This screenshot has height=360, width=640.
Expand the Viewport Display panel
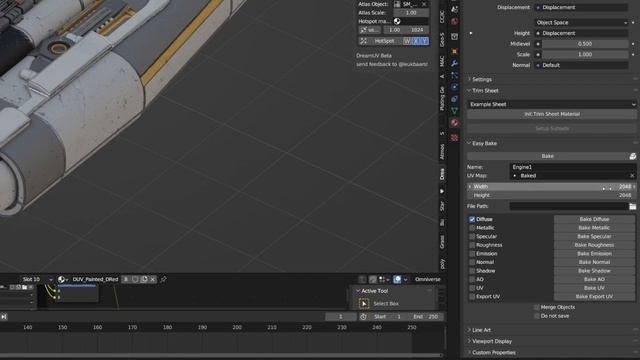[x=492, y=342]
